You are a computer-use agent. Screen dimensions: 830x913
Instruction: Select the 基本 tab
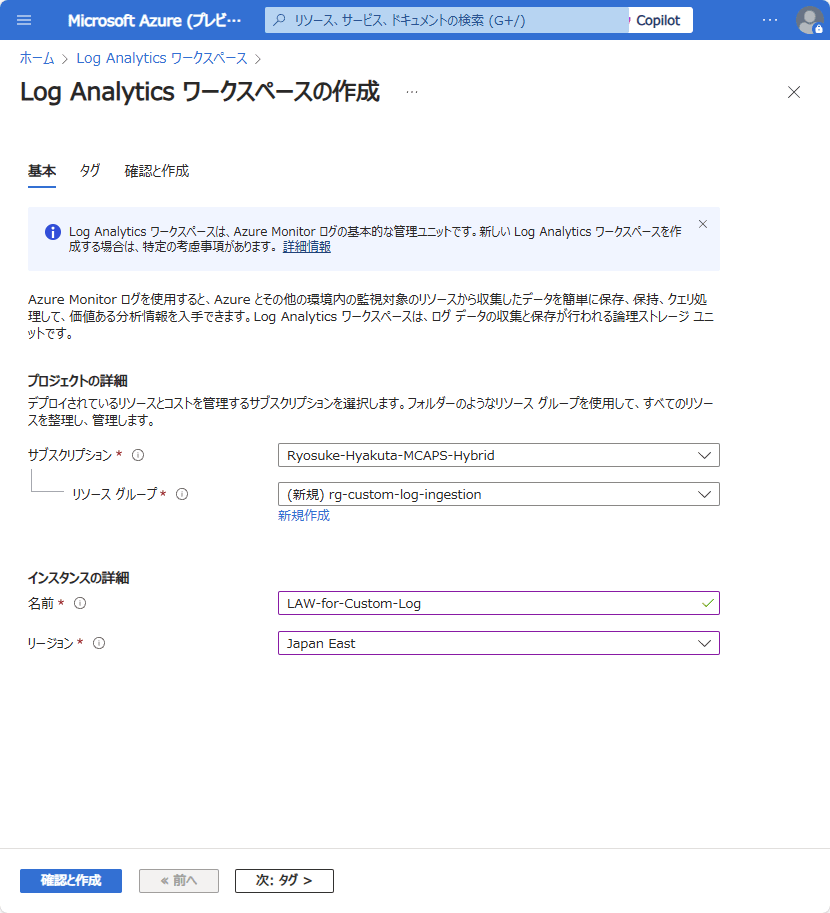pyautogui.click(x=42, y=171)
